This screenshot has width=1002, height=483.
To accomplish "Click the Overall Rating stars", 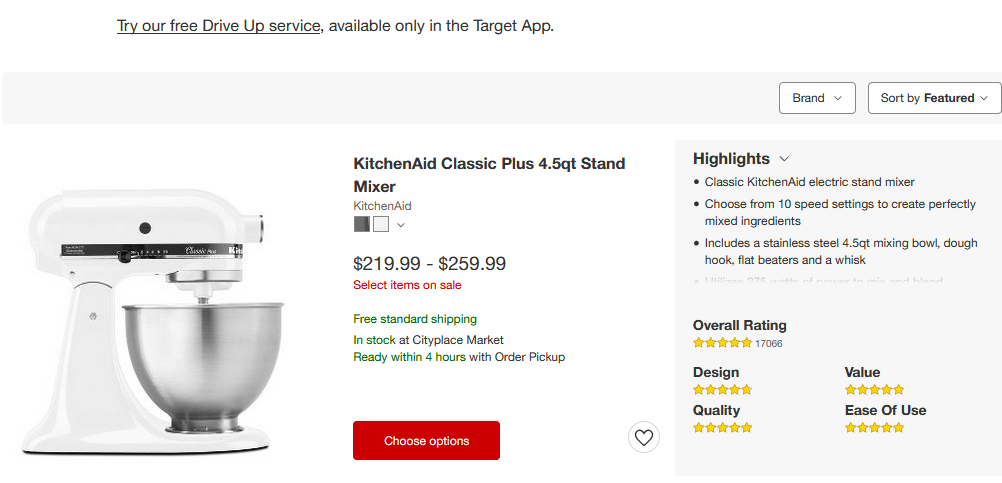I will pyautogui.click(x=722, y=343).
